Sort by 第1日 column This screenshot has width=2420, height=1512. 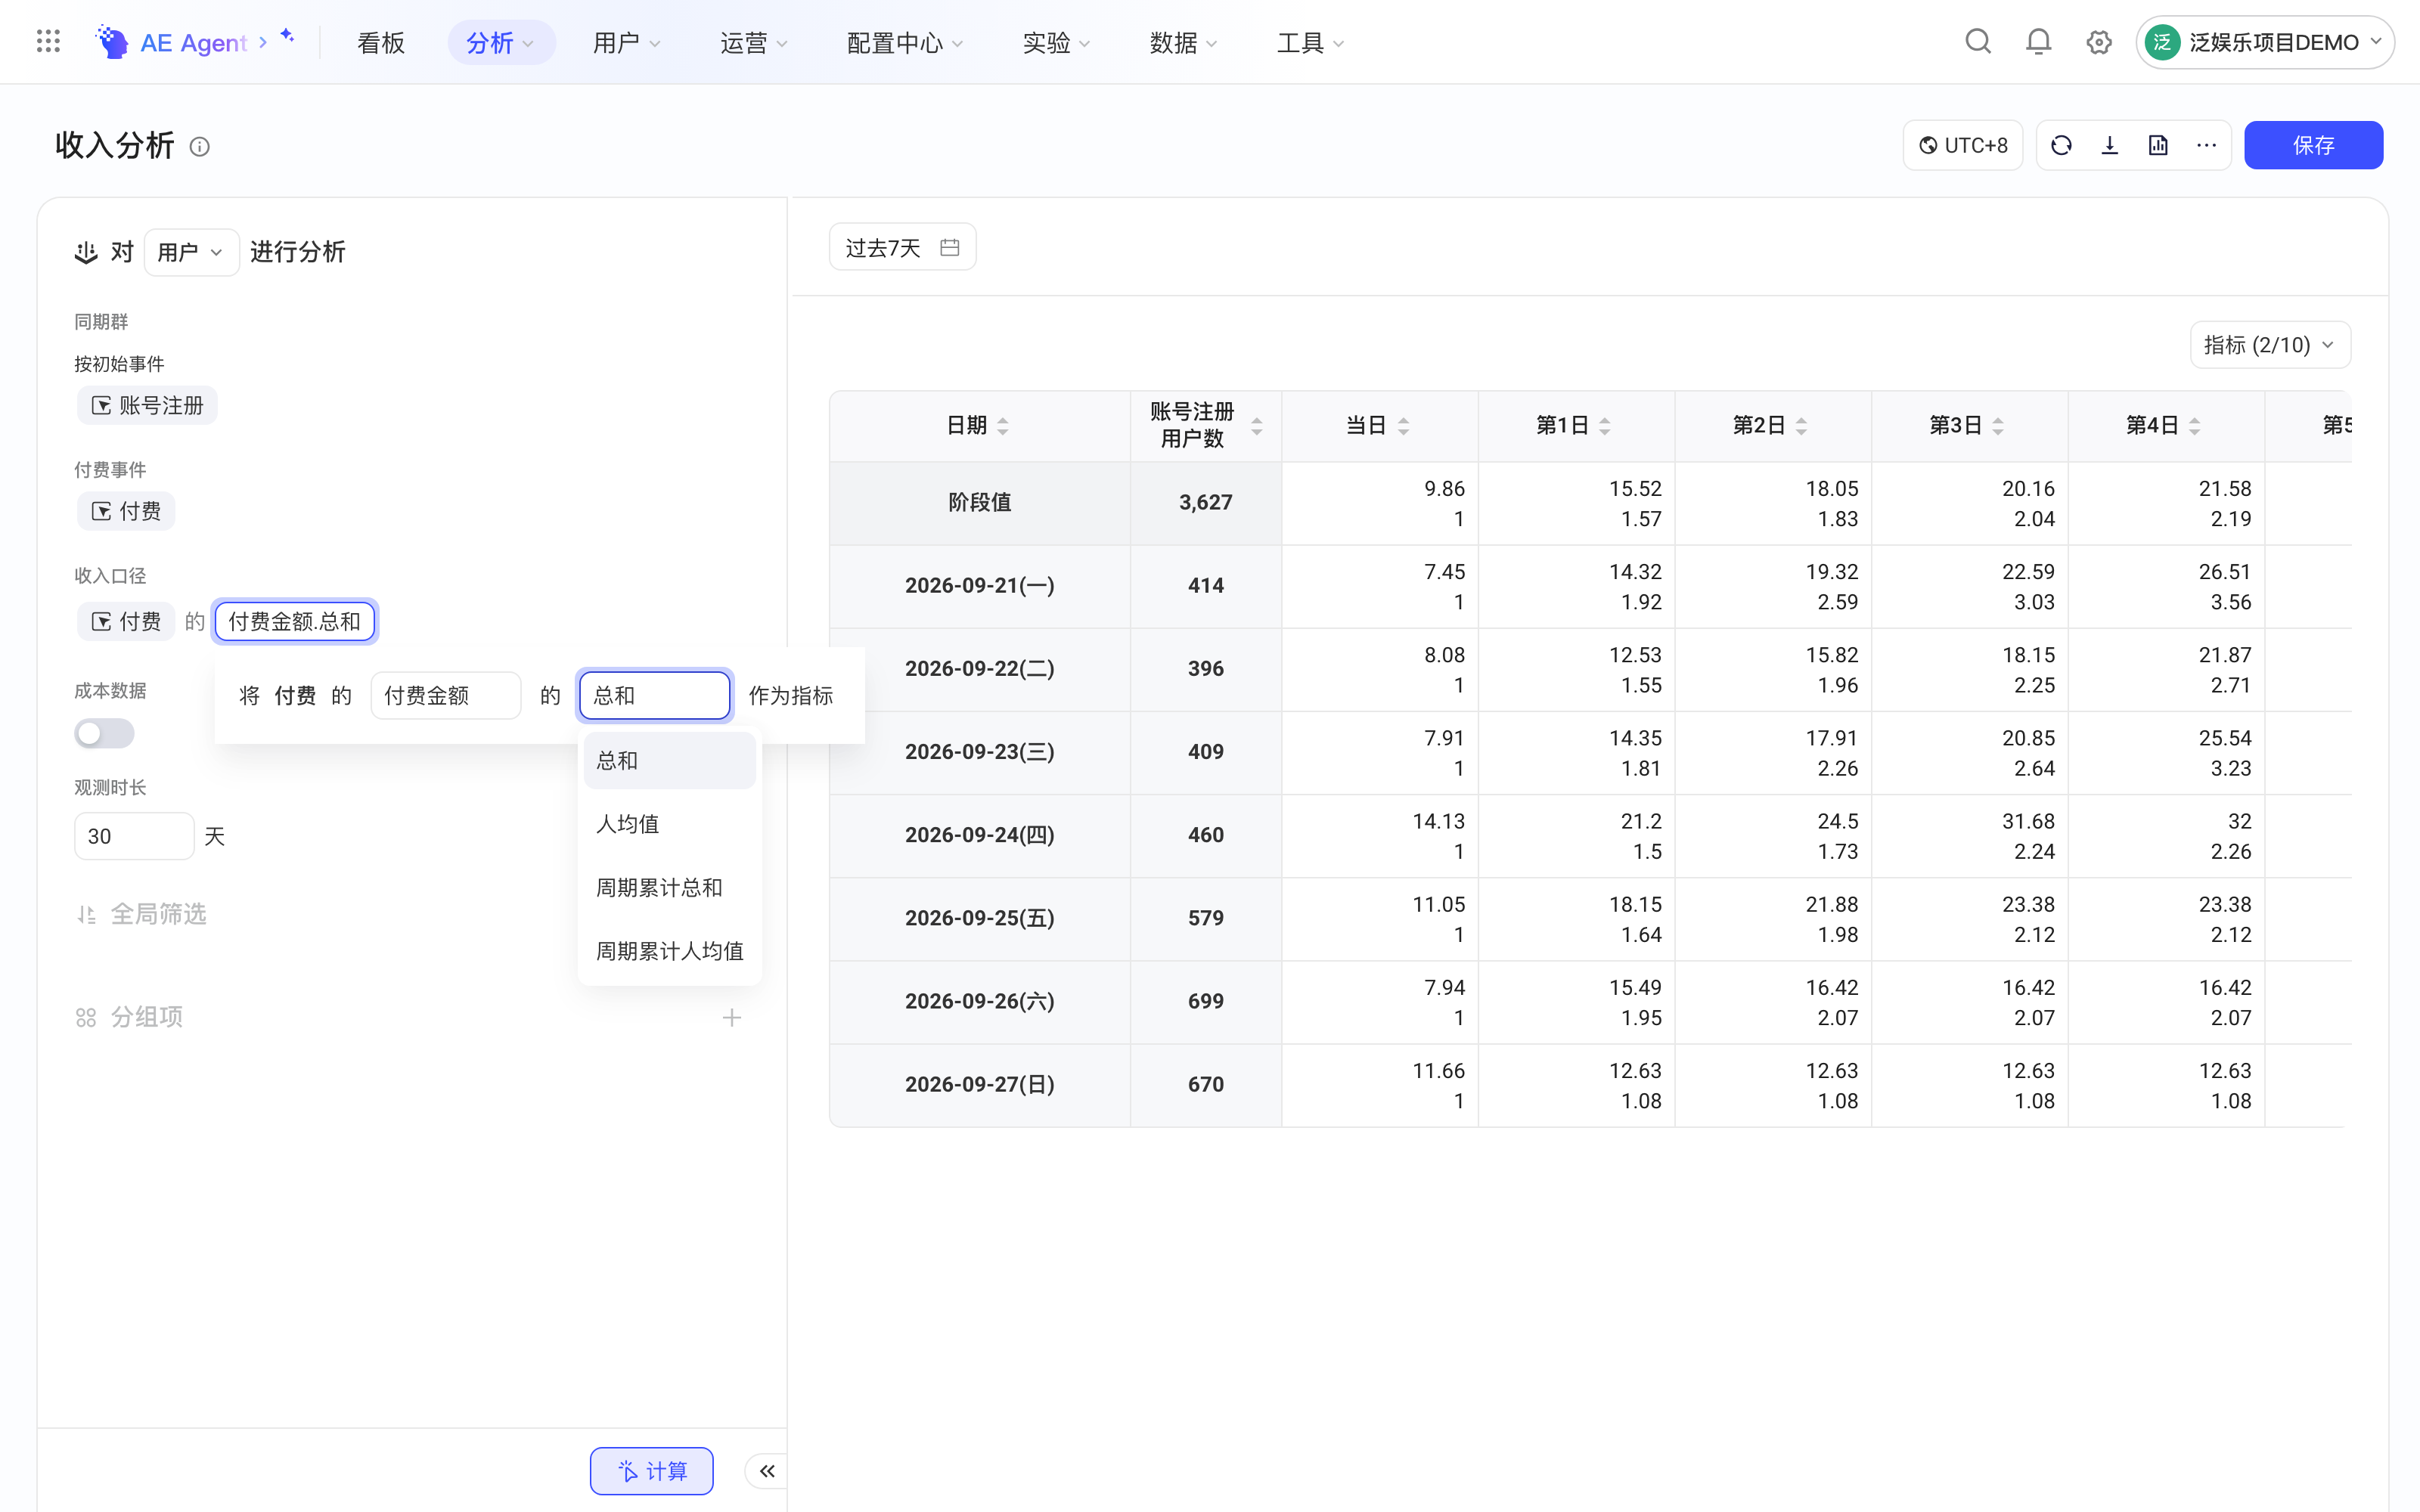coord(1605,426)
